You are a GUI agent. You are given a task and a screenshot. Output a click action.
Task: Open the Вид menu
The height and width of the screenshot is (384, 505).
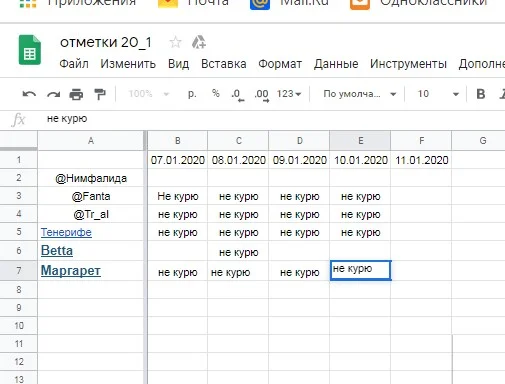pos(178,64)
